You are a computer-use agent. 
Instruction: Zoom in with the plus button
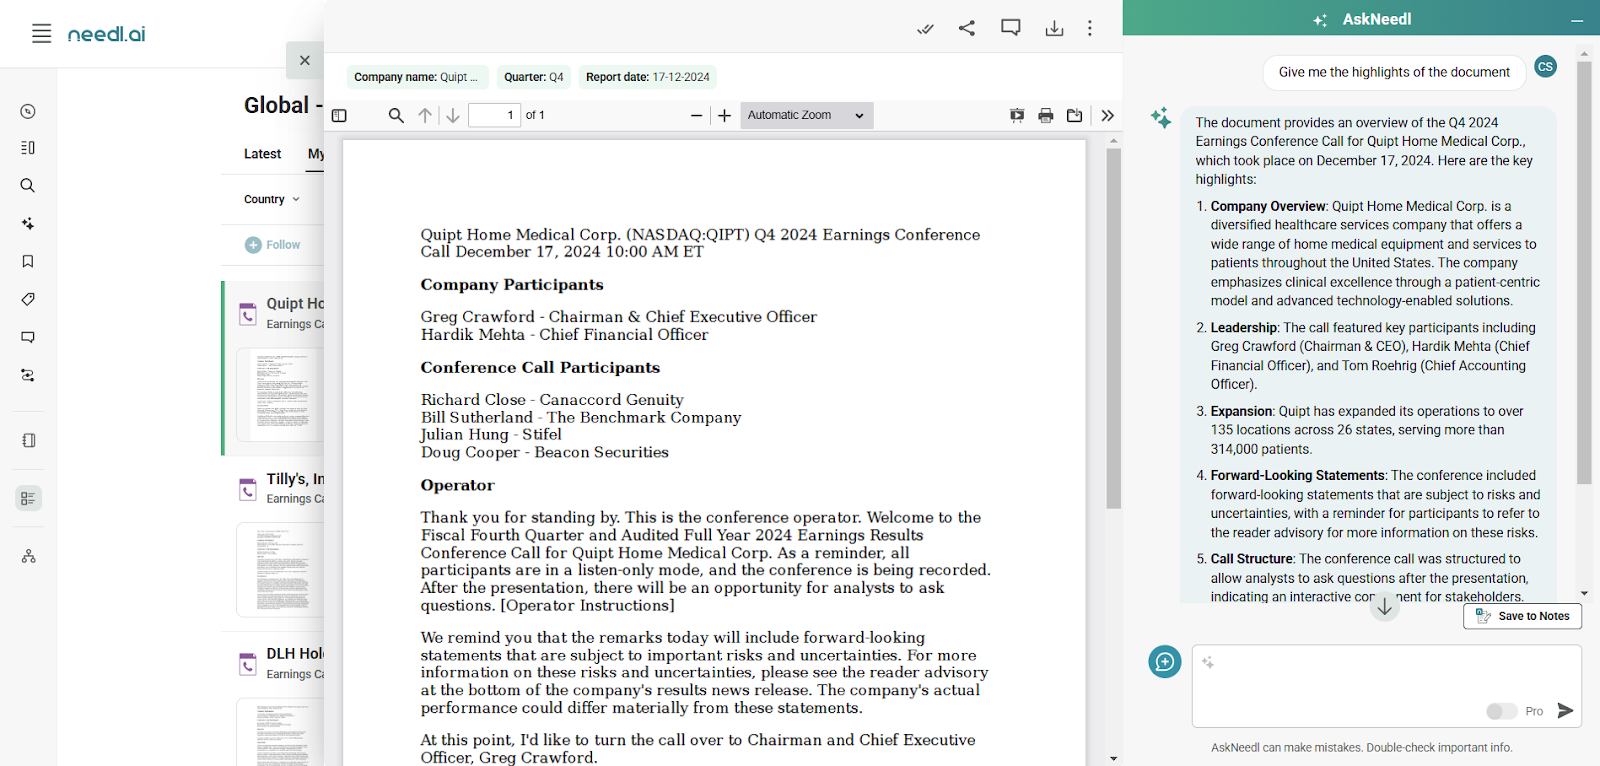[x=725, y=116]
